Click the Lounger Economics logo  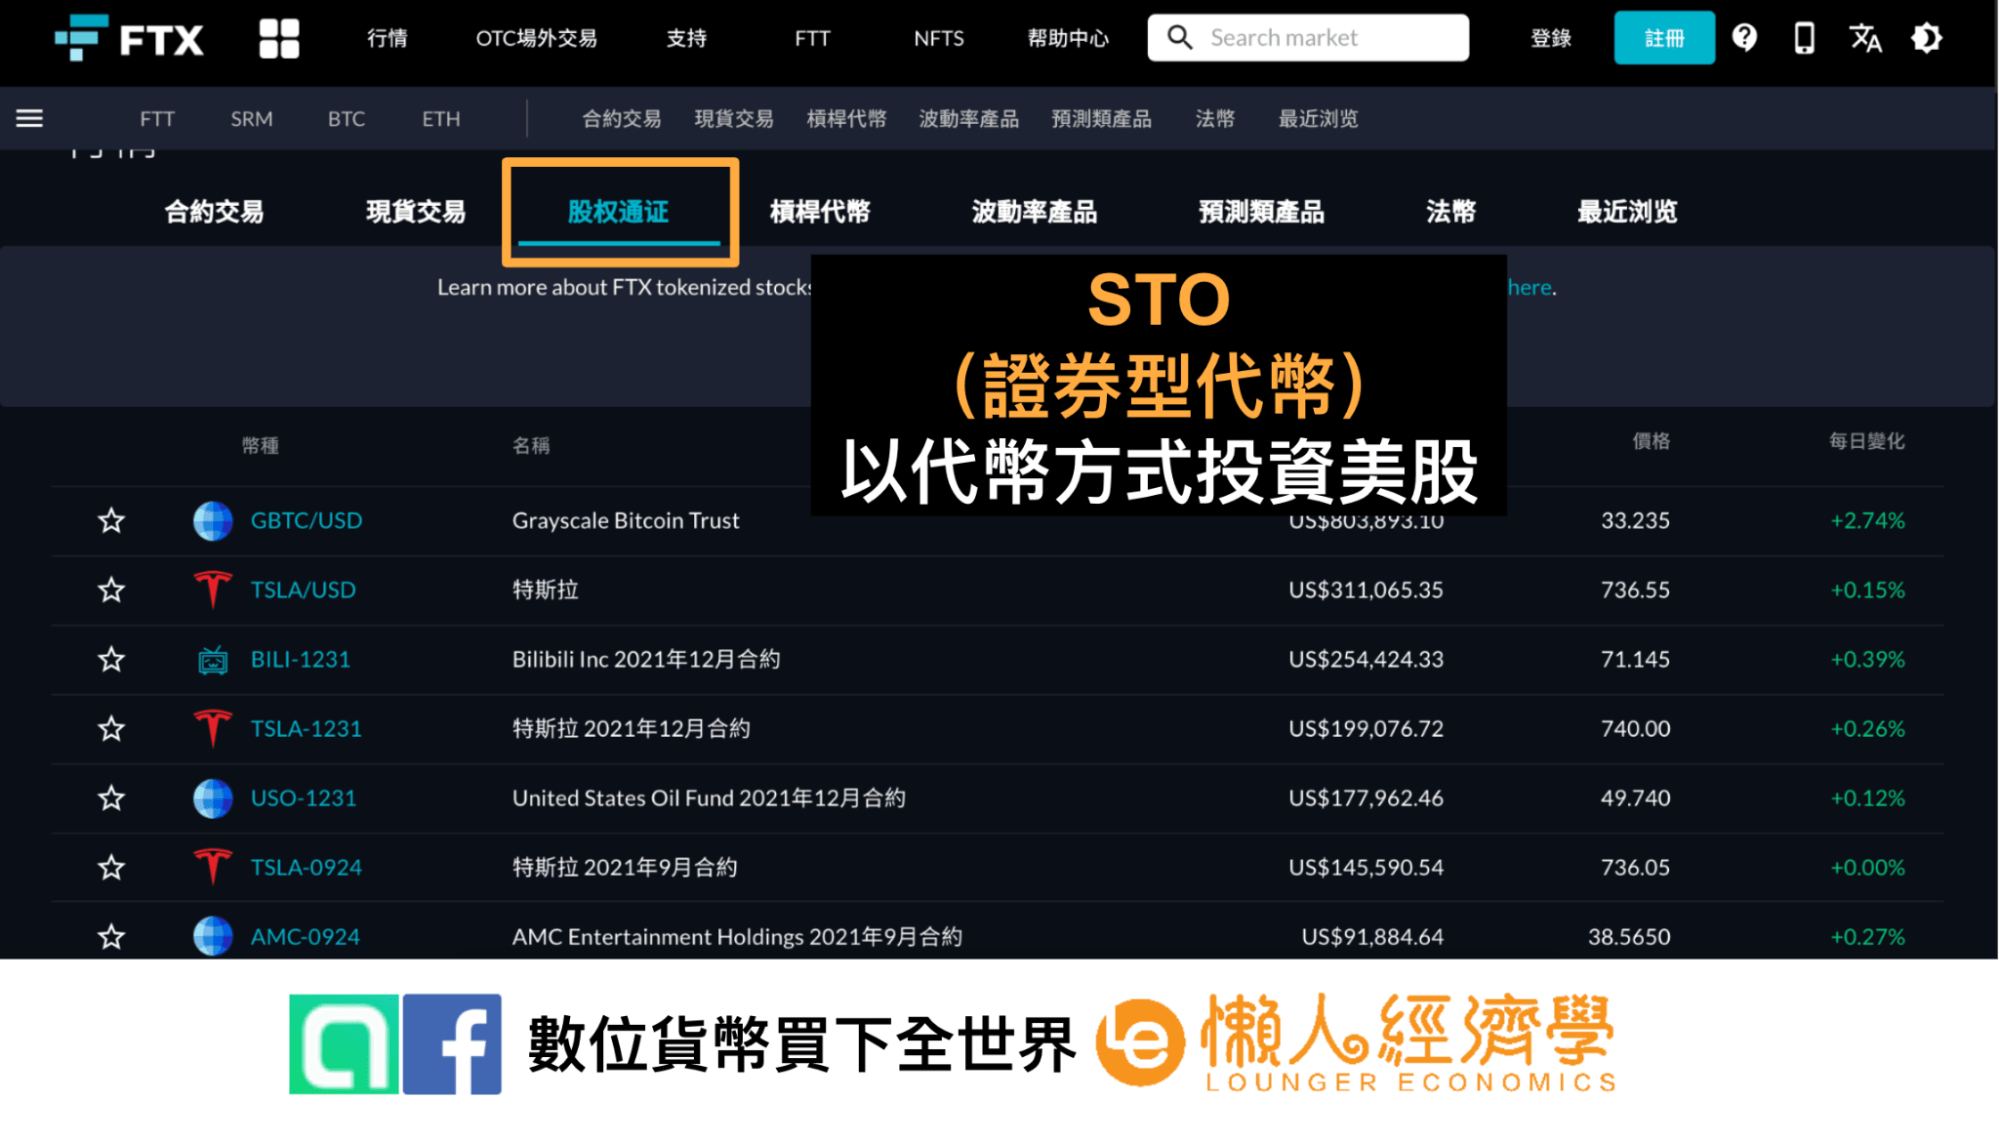(x=1357, y=1043)
